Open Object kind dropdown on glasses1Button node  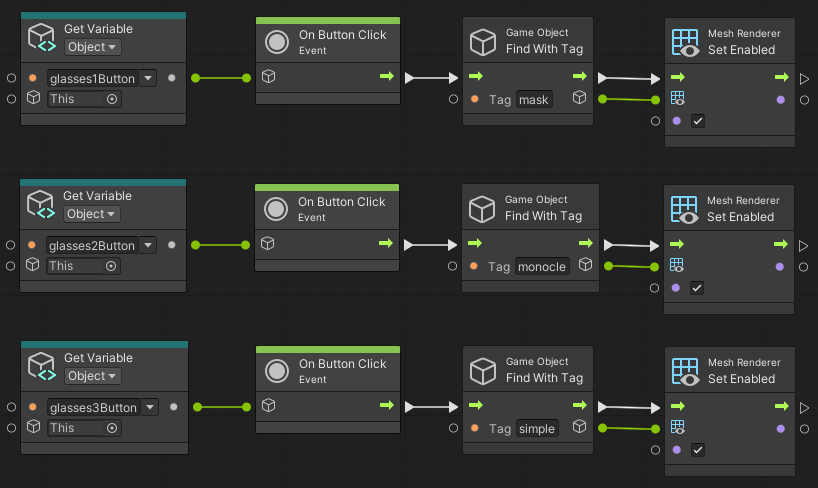(x=92, y=47)
